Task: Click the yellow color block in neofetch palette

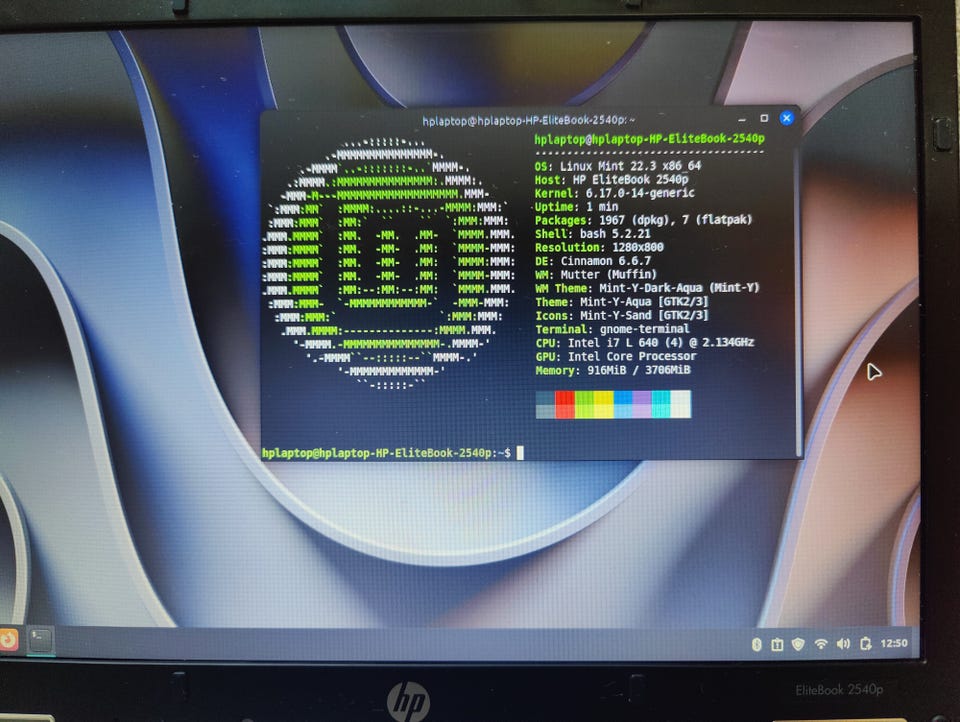Action: point(603,404)
